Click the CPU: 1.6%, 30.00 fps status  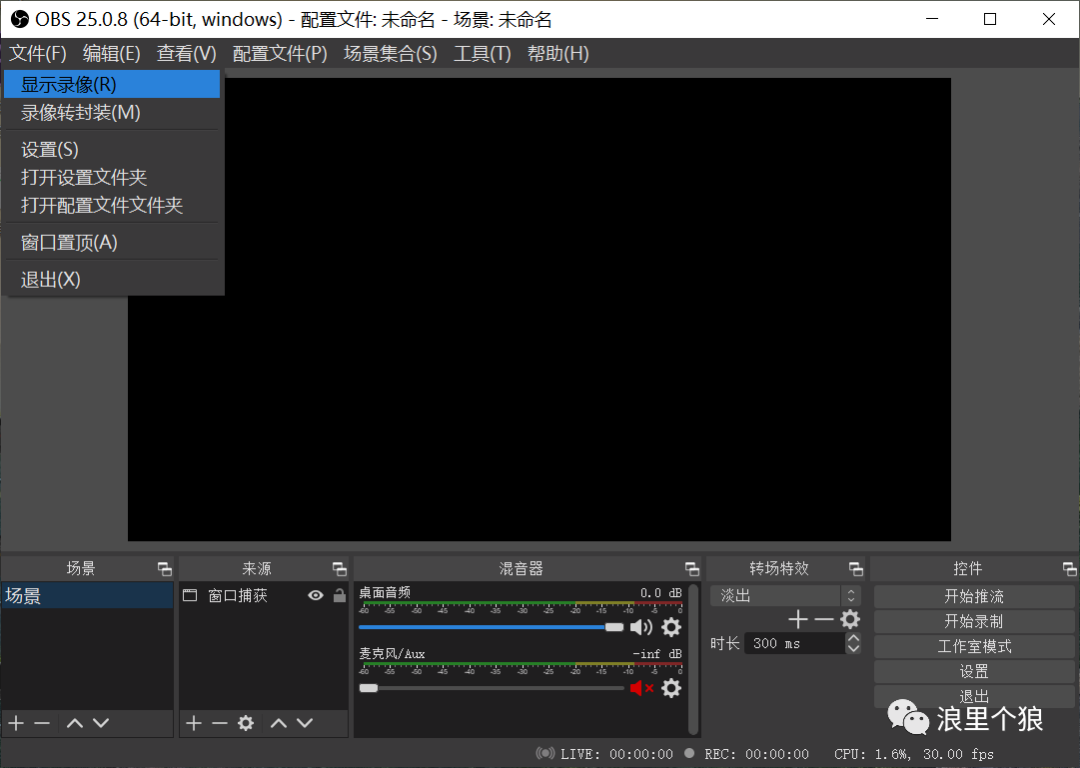pos(914,754)
